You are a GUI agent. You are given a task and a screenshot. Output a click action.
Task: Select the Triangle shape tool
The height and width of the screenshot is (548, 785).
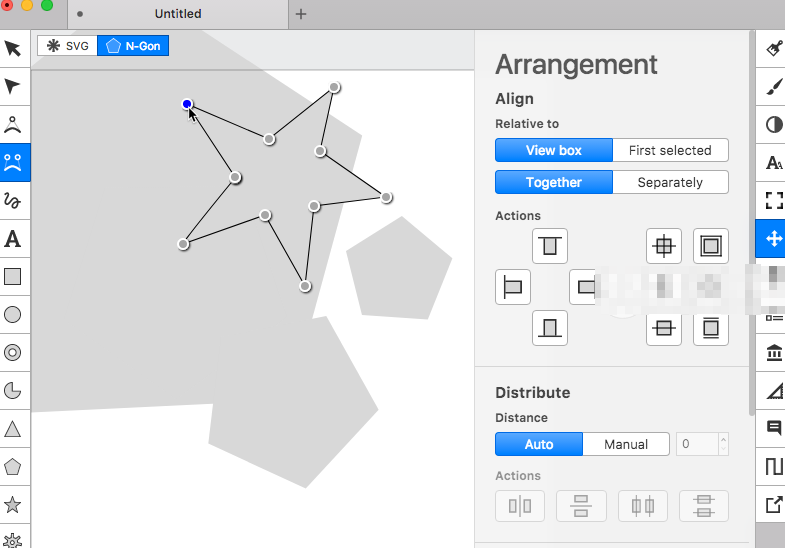(13, 429)
